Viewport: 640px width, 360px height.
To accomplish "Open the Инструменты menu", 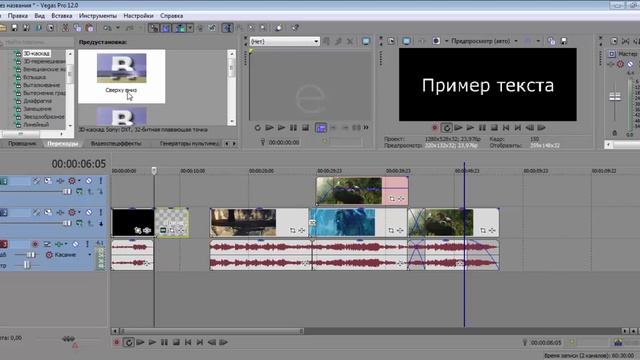I will (98, 16).
